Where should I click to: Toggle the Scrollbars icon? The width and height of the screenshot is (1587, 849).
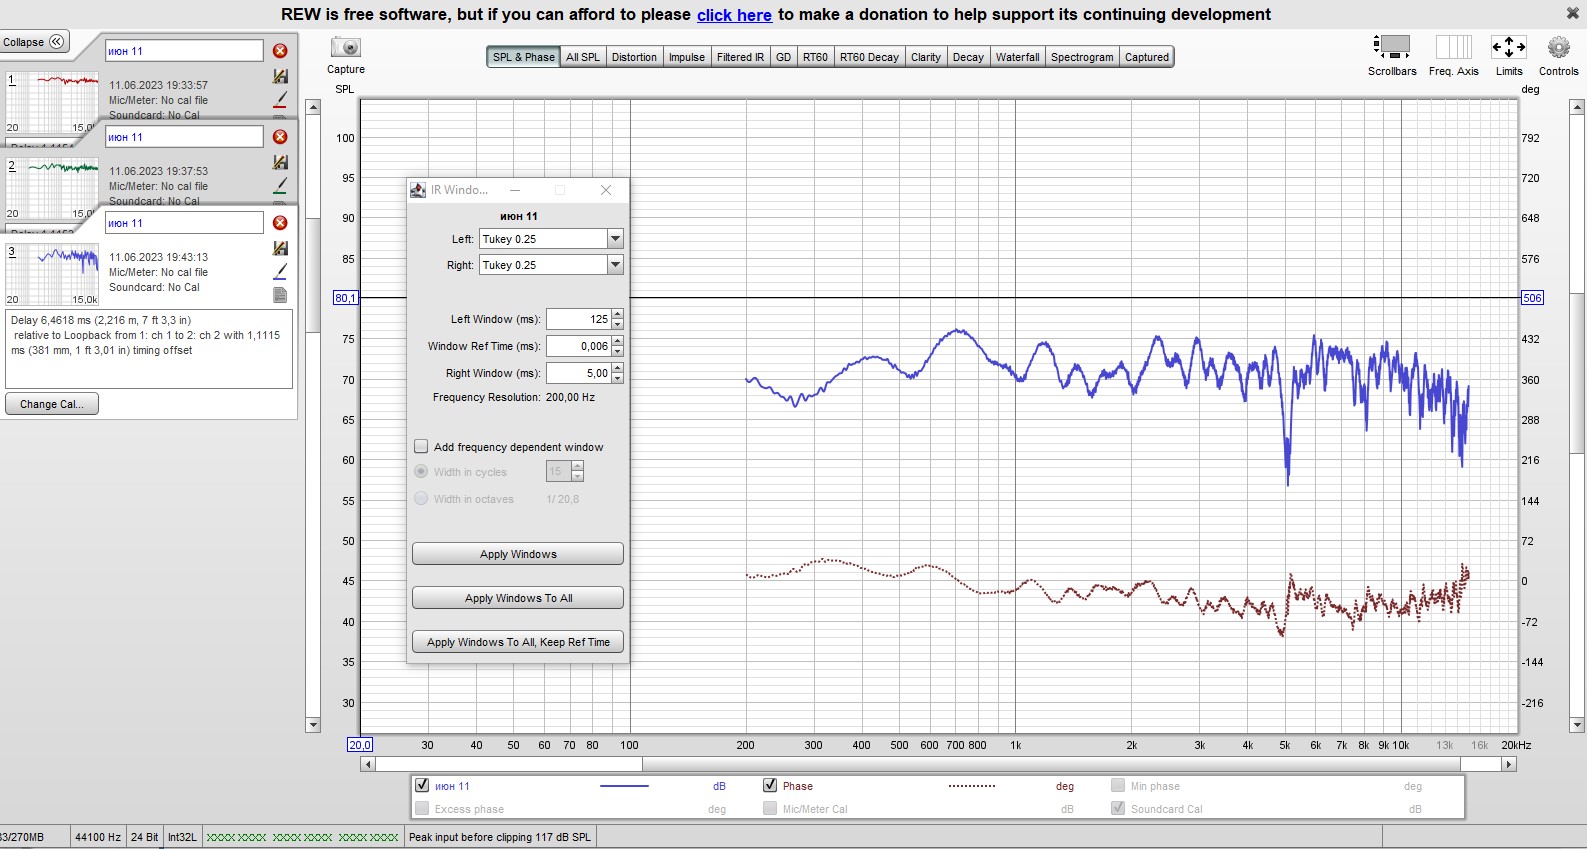point(1392,47)
